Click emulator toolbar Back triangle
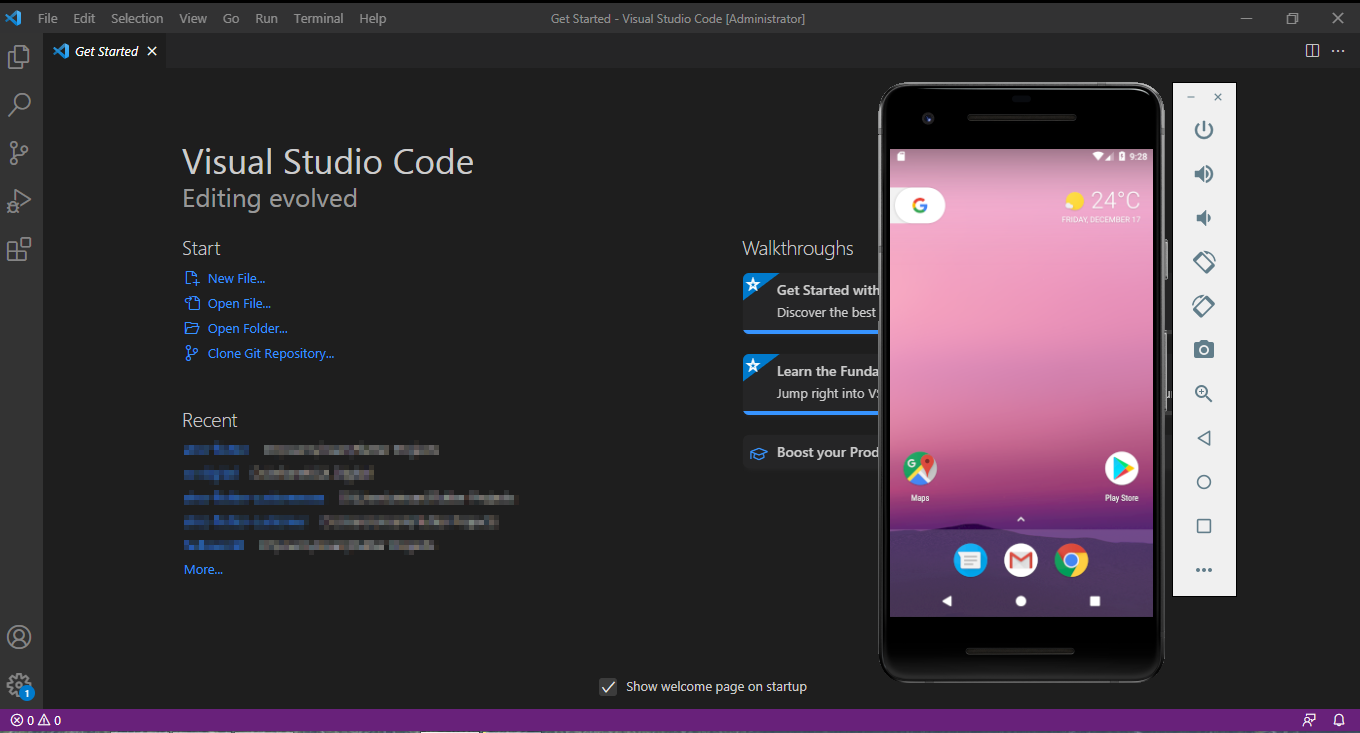 [1204, 438]
